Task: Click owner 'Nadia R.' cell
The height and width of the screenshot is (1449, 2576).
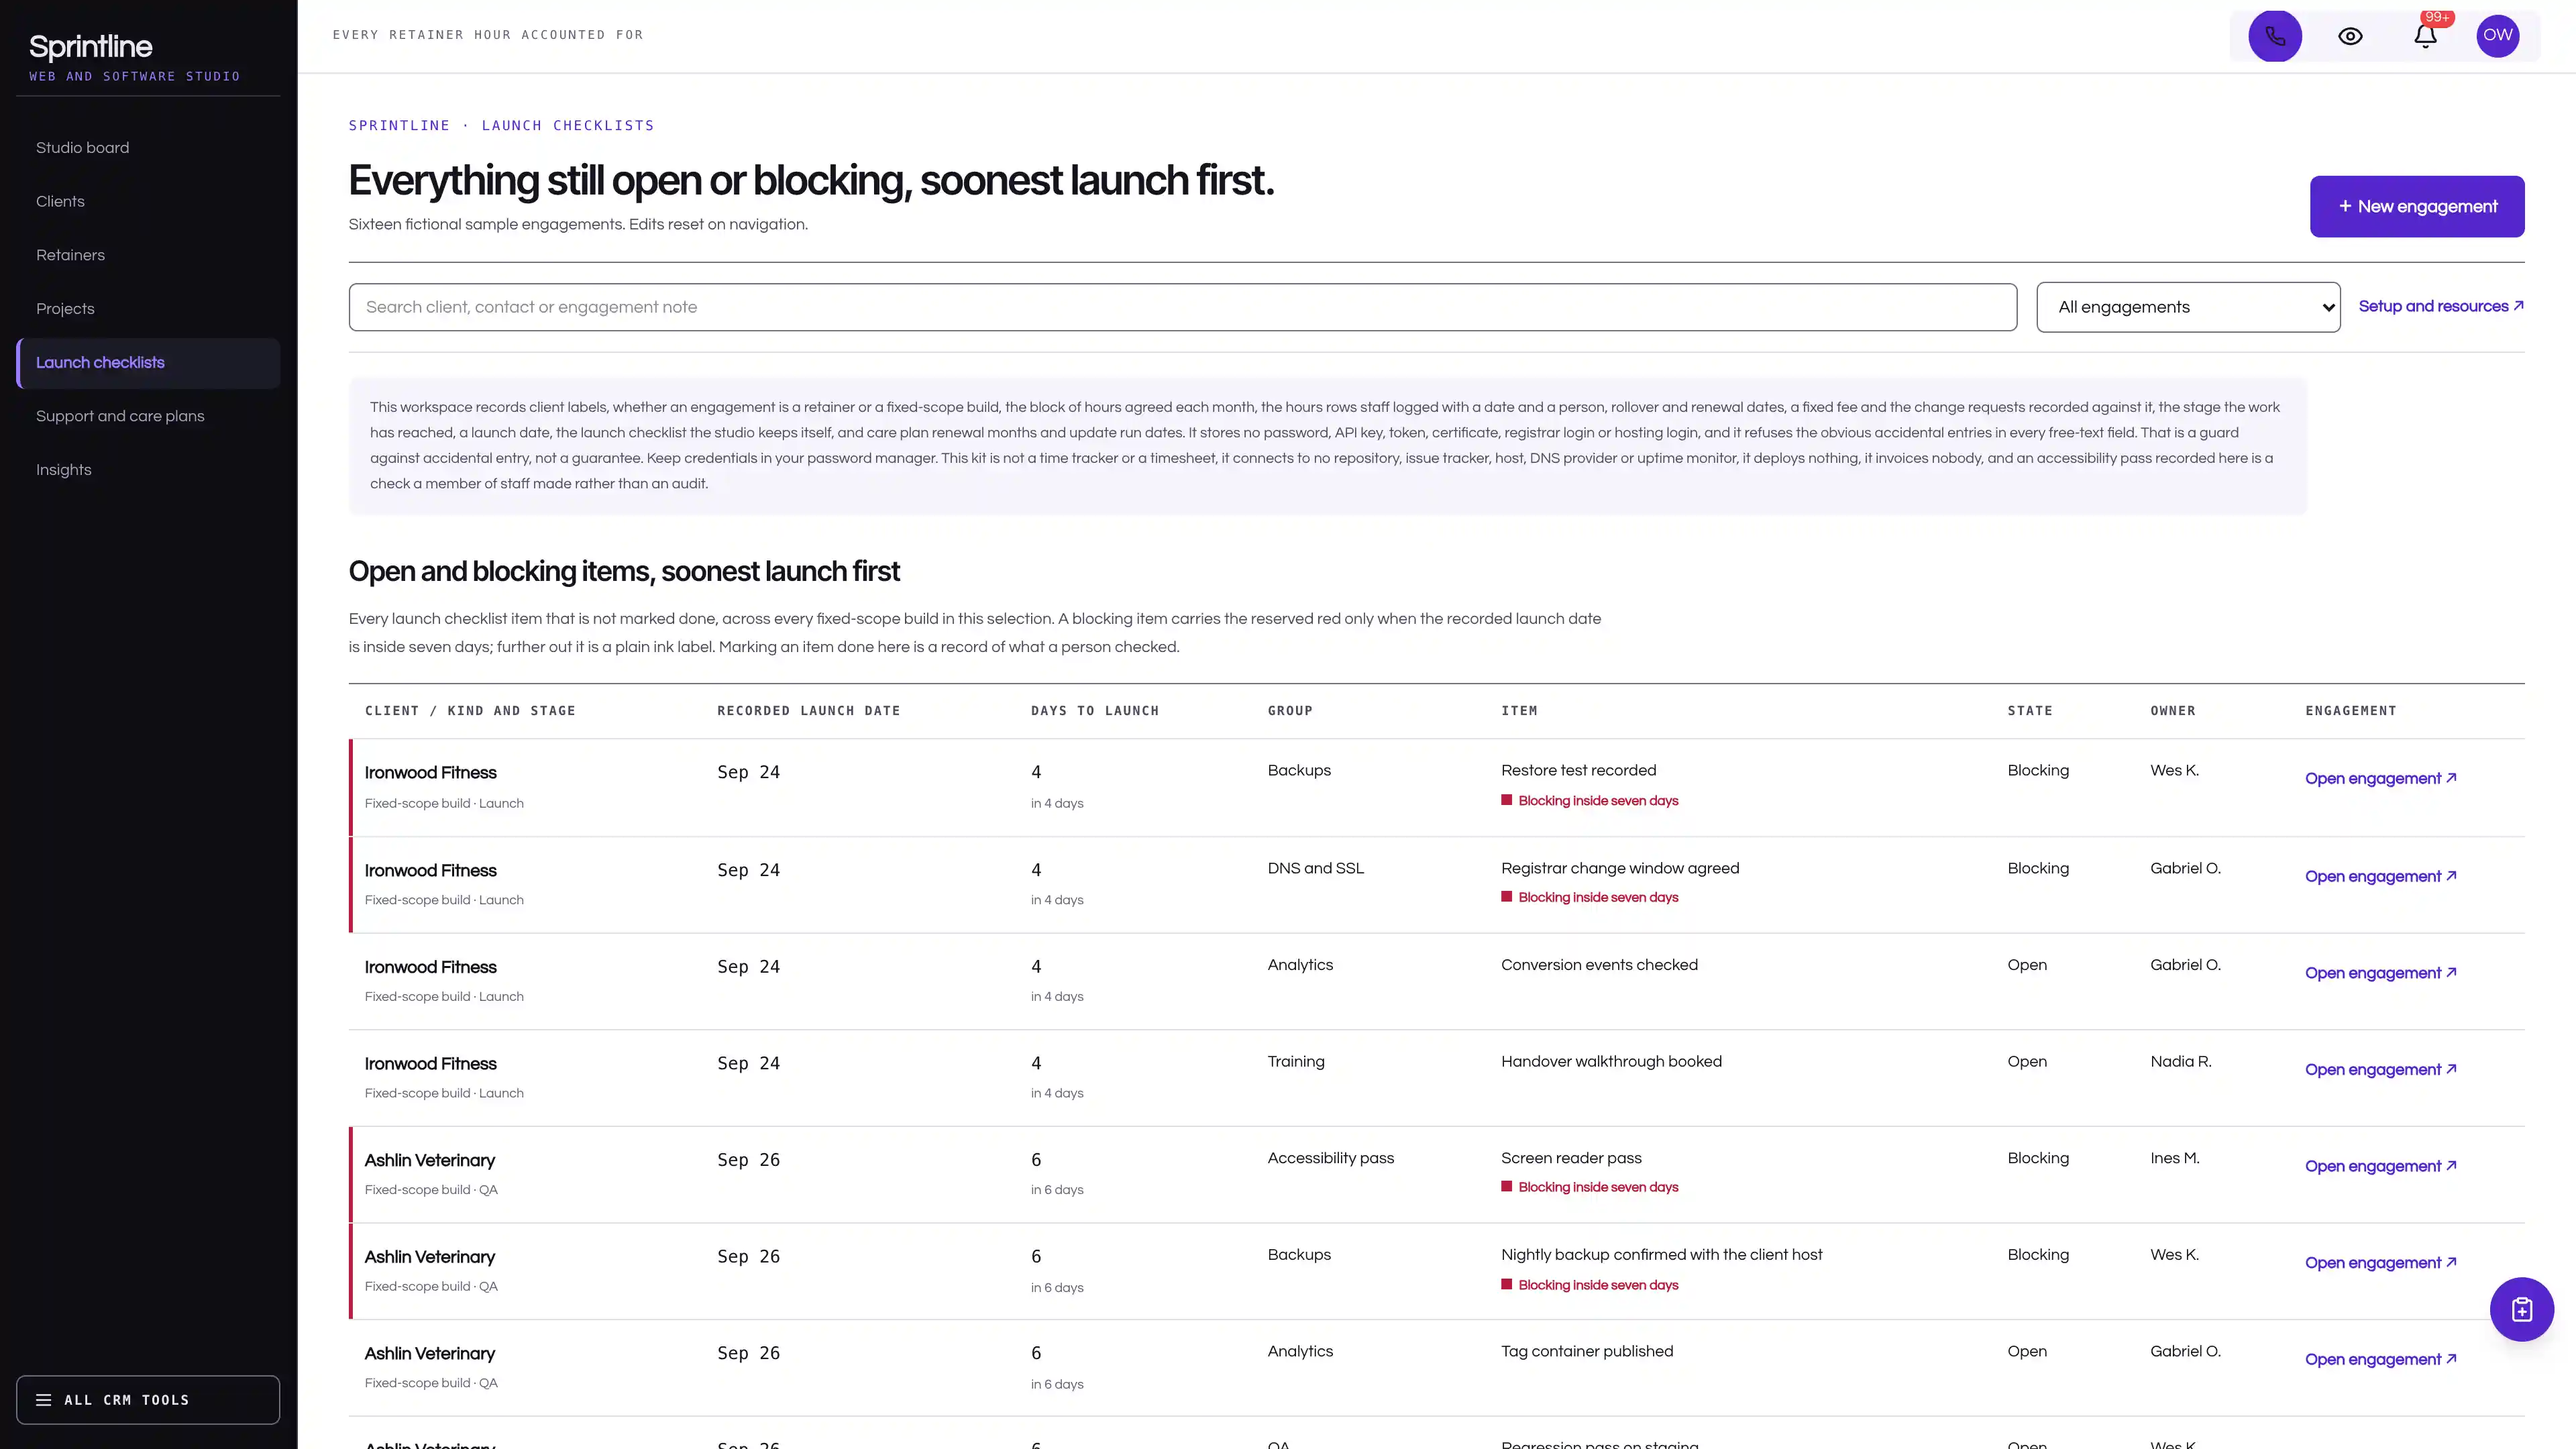Action: 2181,1062
